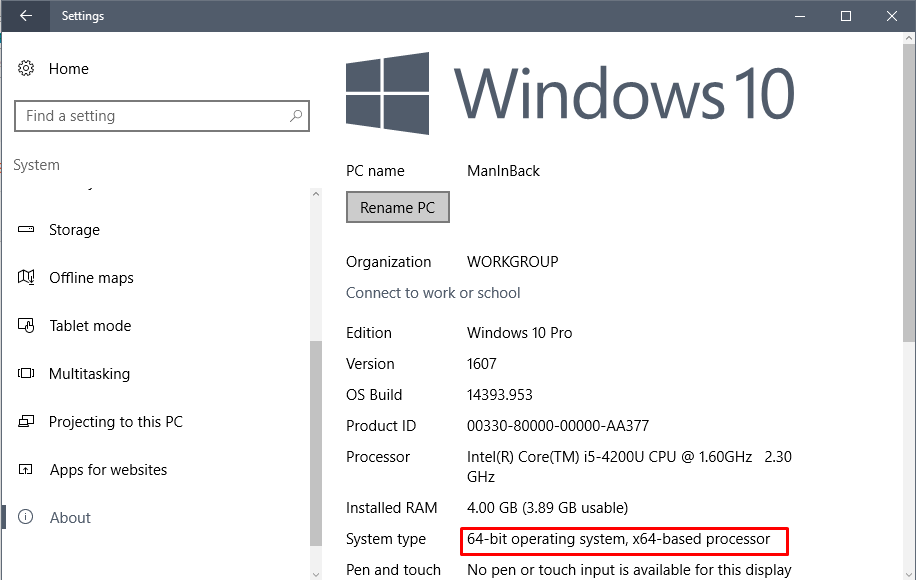
Task: Minimize the Settings window
Action: 800,16
